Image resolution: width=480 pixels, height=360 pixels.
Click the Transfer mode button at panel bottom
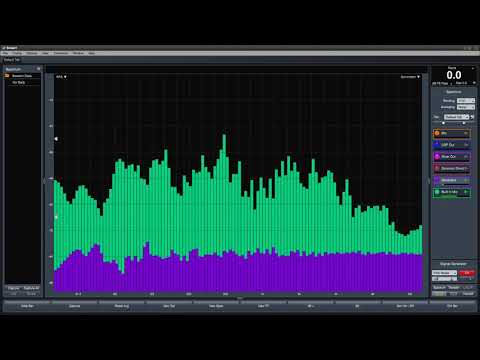pos(454,287)
